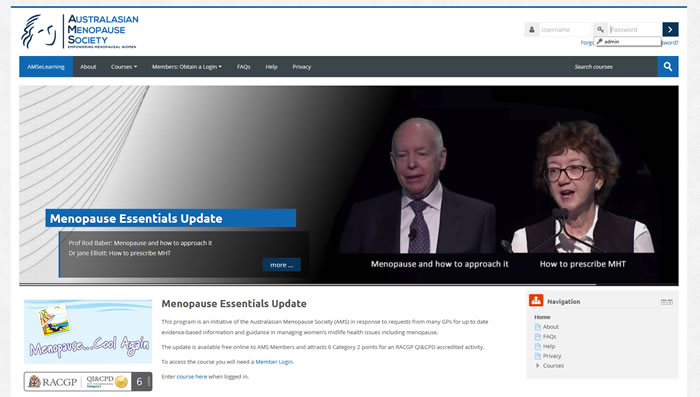Click the user icon beside Username
700x397 pixels.
[x=531, y=29]
